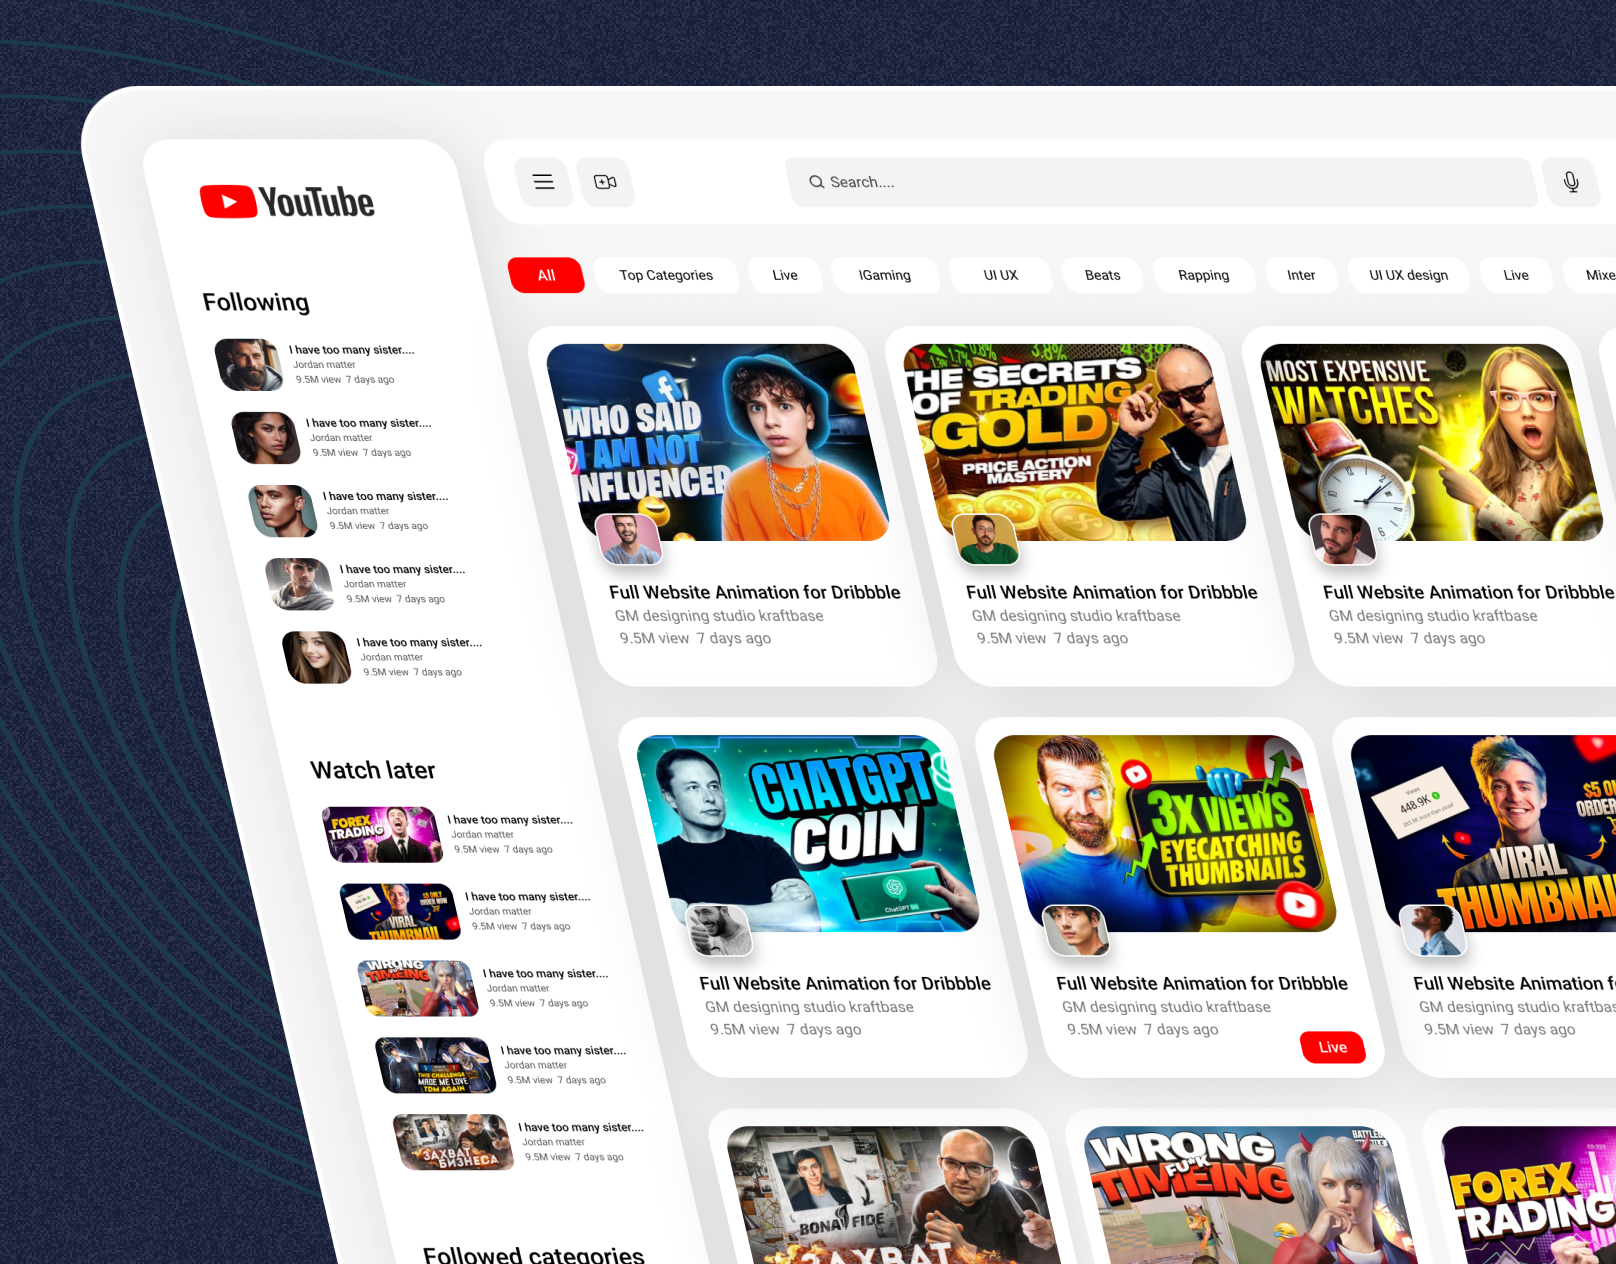Image resolution: width=1616 pixels, height=1264 pixels.
Task: Click the red Live badge button
Action: [x=1332, y=1047]
